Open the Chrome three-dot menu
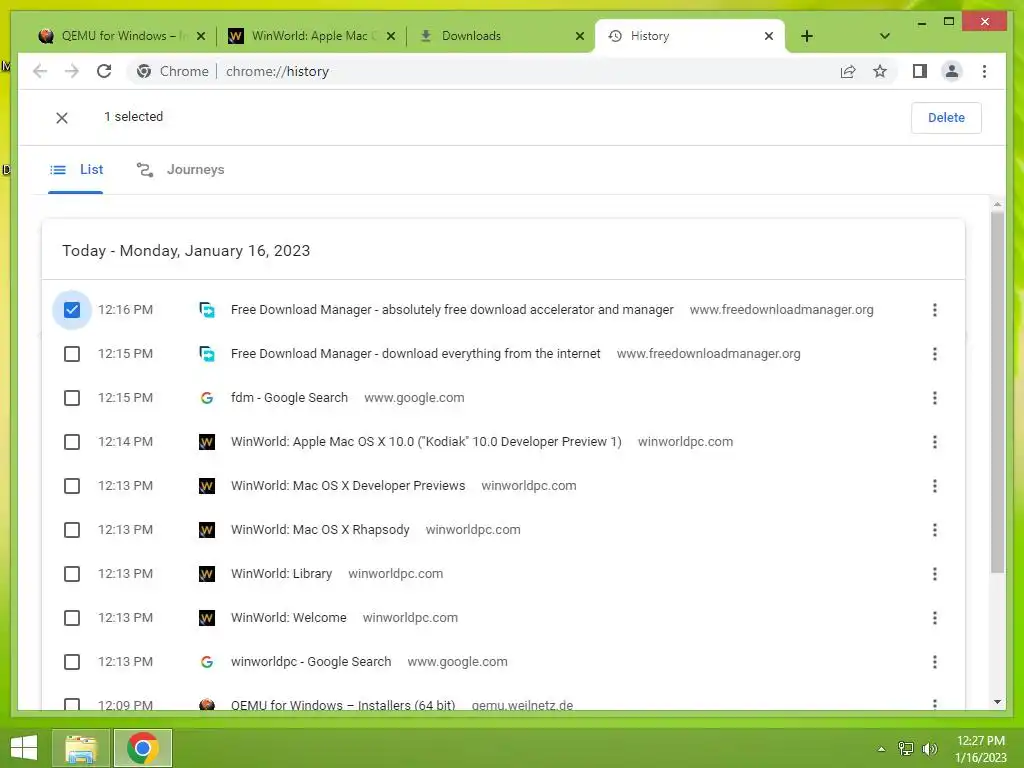 [x=984, y=71]
